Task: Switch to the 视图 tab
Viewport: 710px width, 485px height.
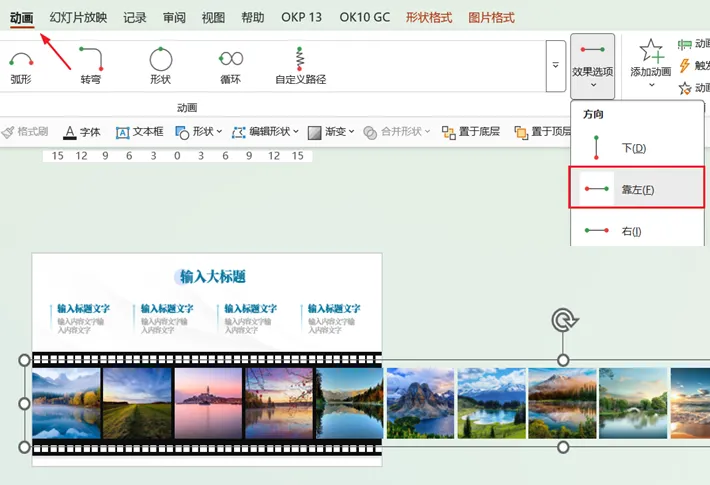Action: pyautogui.click(x=213, y=18)
